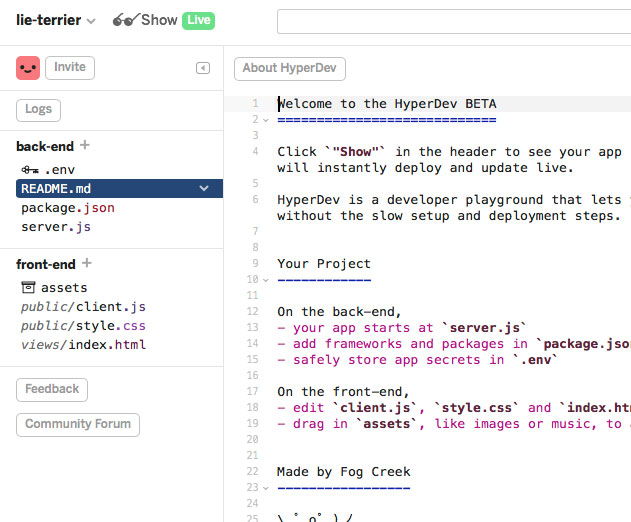Click the 'back-end' section heading

pyautogui.click(x=45, y=146)
